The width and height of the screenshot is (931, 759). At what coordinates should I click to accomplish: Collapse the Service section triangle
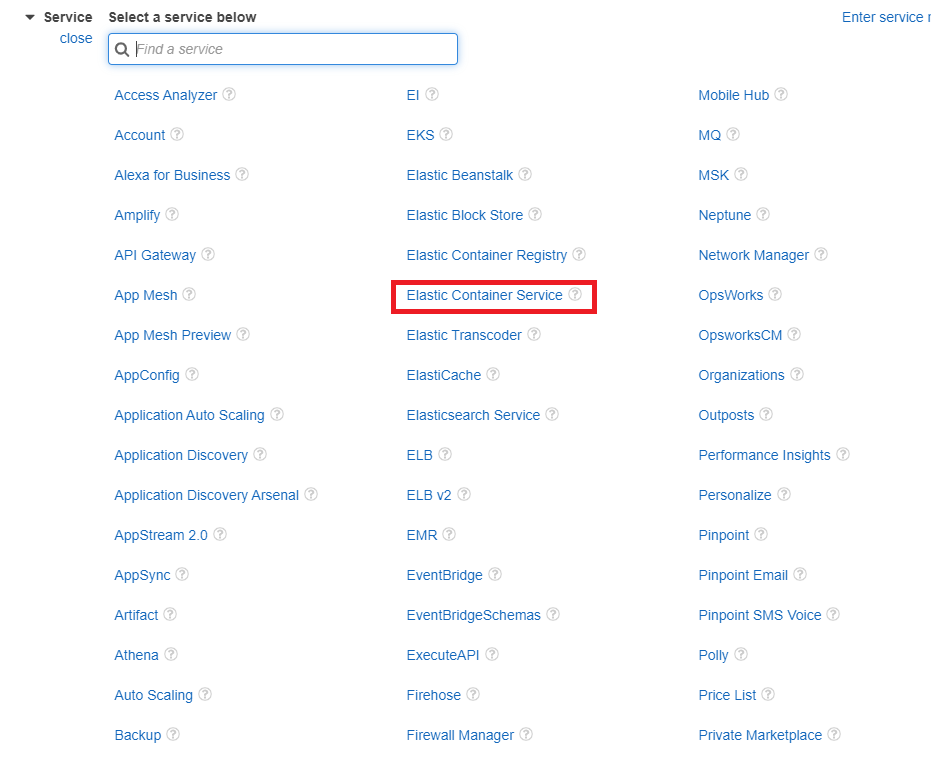pos(30,17)
